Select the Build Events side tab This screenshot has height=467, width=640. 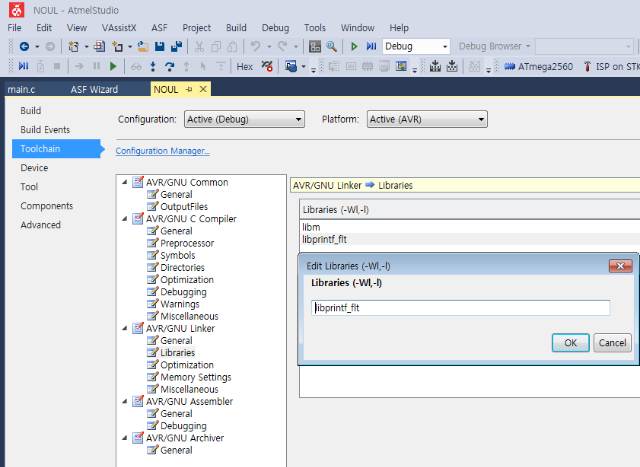click(45, 130)
